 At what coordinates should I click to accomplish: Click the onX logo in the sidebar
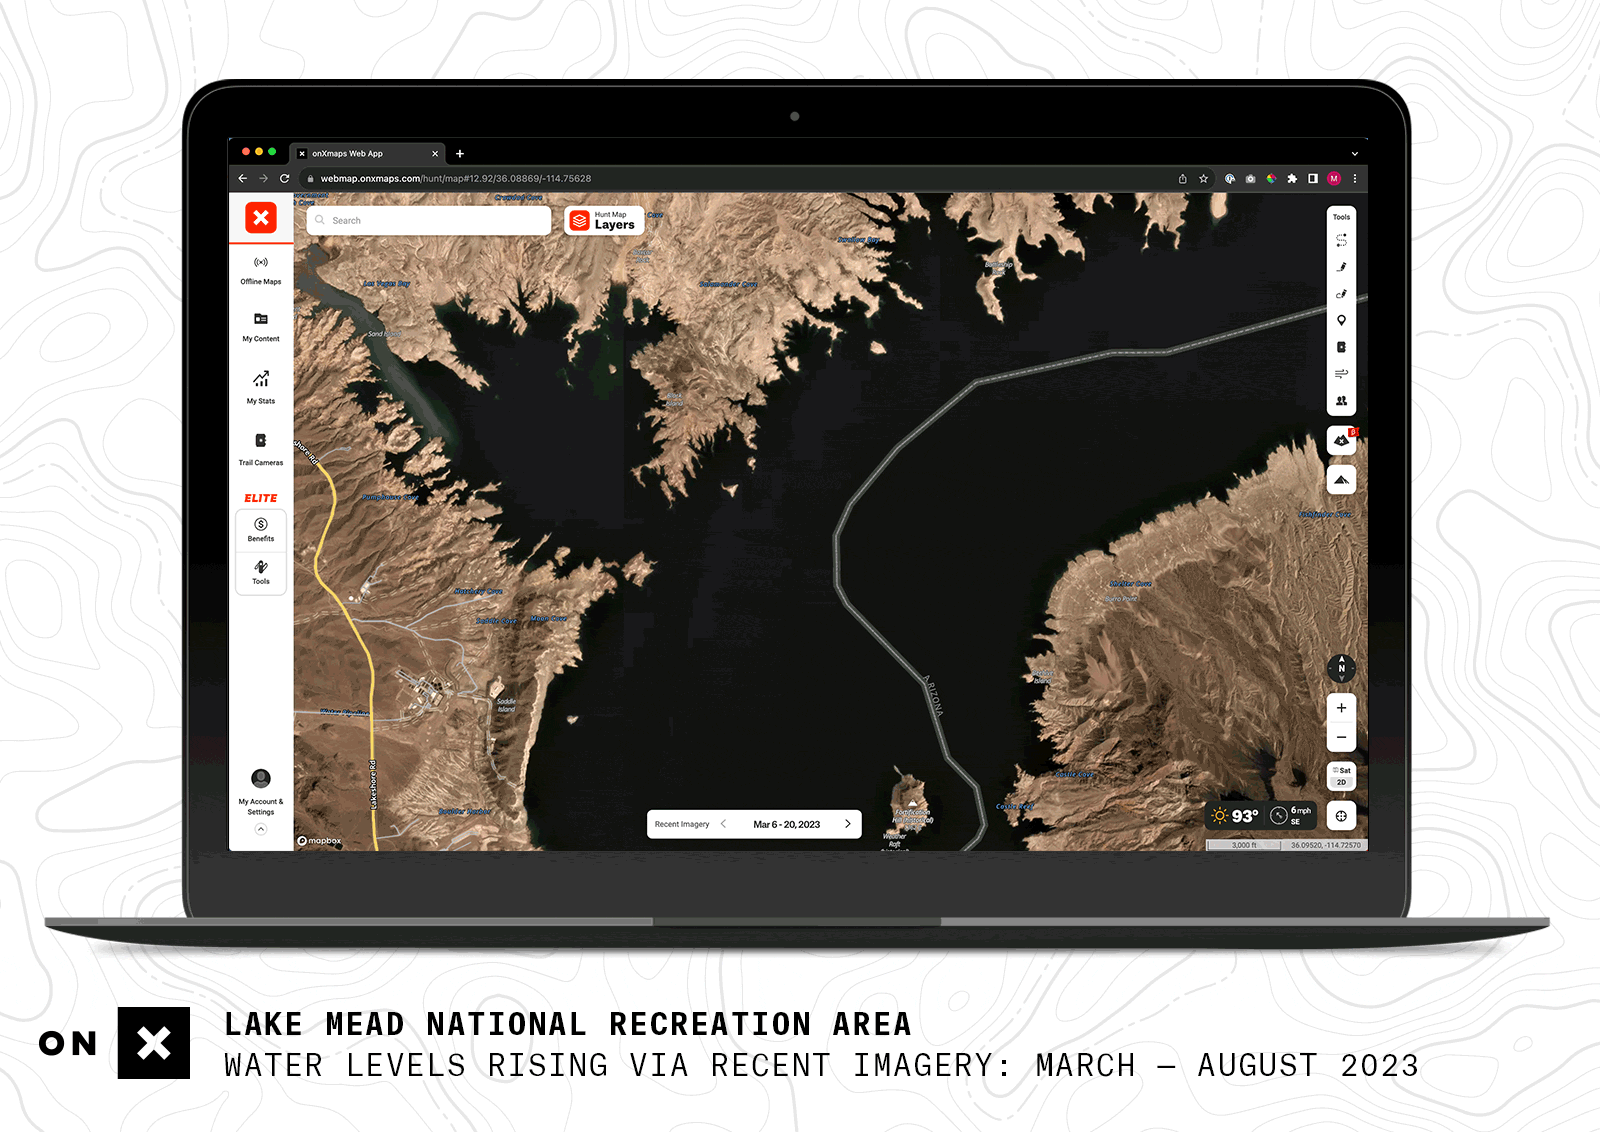click(261, 217)
